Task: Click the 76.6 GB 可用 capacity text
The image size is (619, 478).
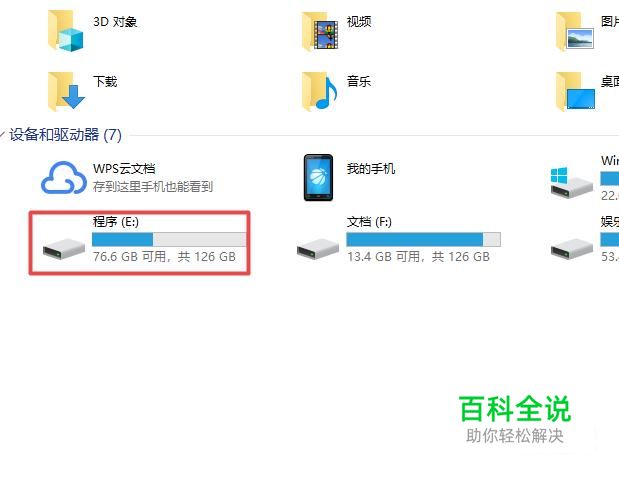Action: [x=129, y=257]
